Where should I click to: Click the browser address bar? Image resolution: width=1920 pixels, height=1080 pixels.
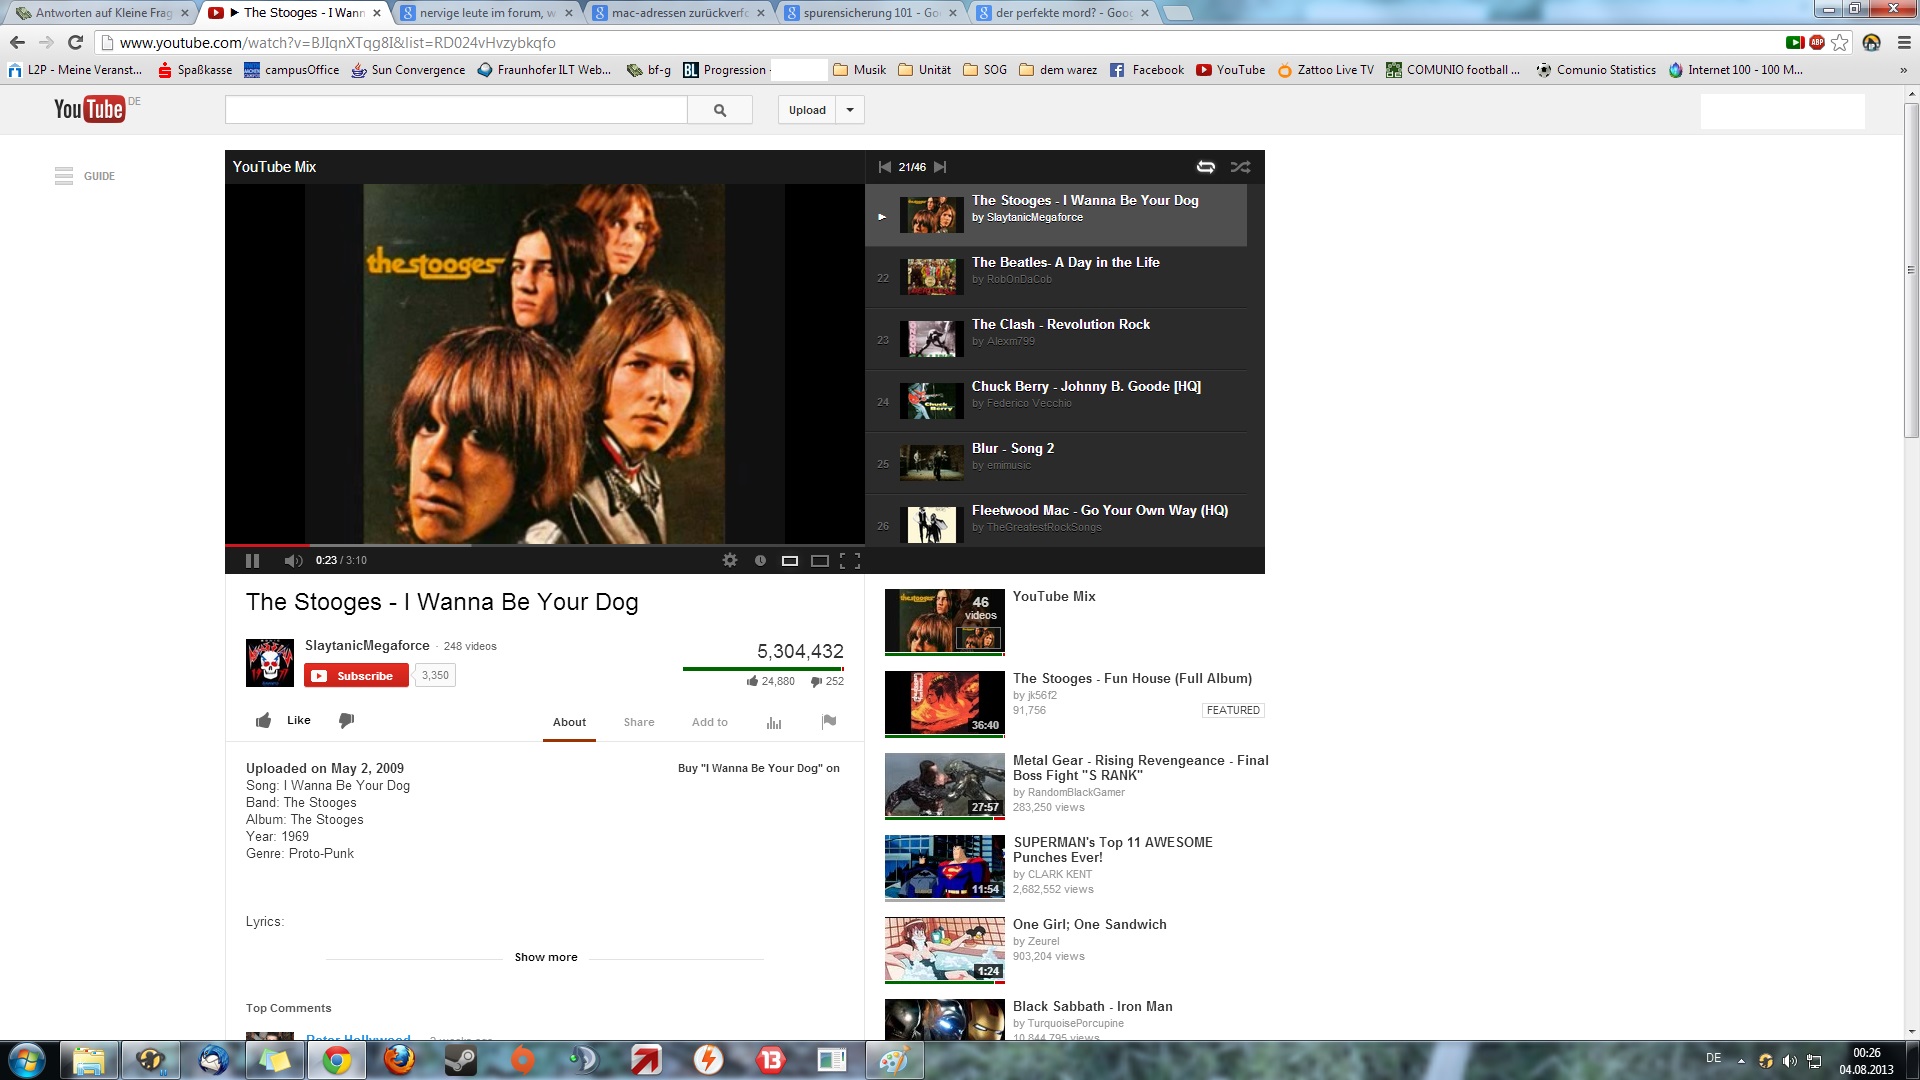click(x=940, y=42)
